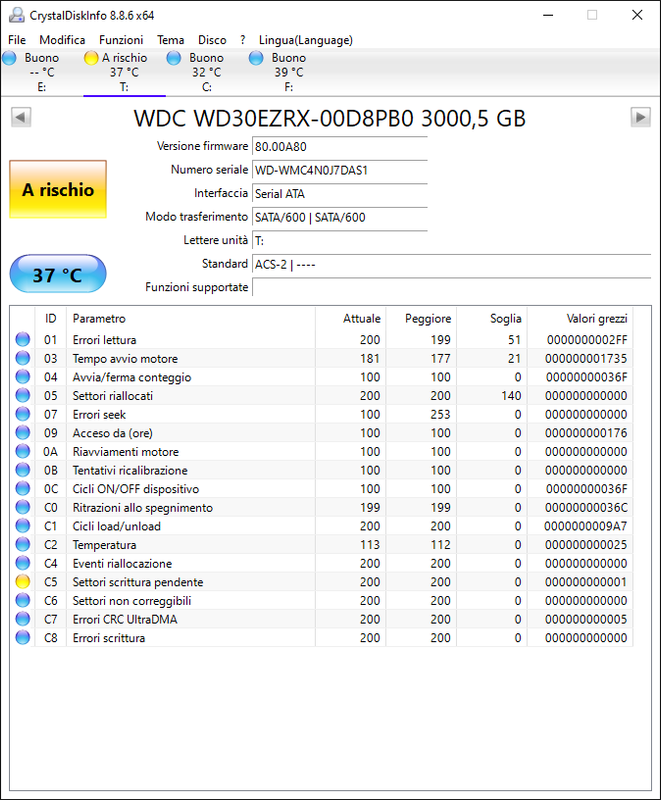The image size is (661, 800).
Task: Click the Peggiore column header
Action: tap(421, 318)
